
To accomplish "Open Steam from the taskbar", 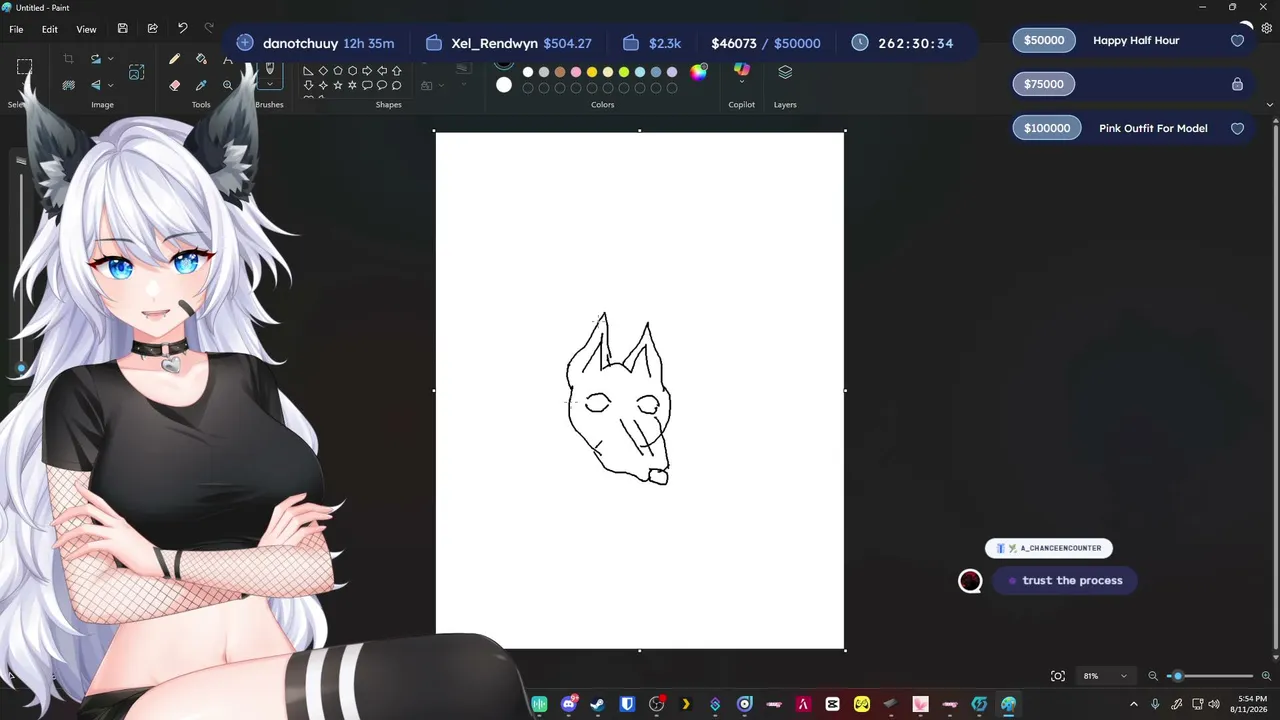I will coord(597,704).
